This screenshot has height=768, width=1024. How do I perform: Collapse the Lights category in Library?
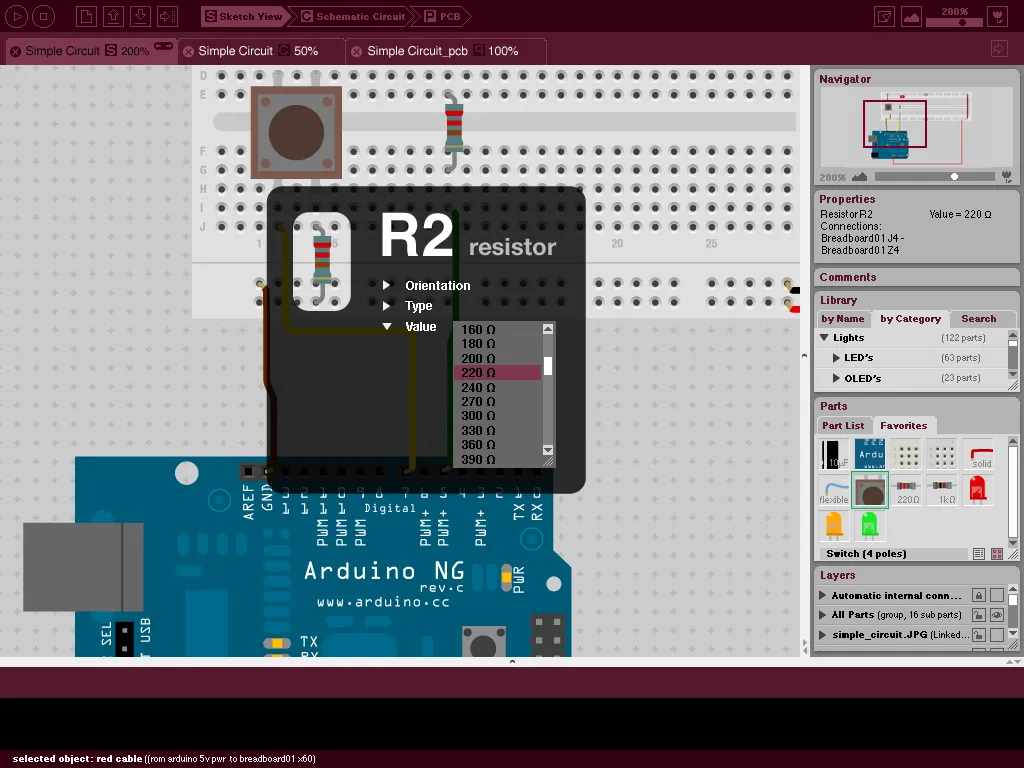coord(824,338)
